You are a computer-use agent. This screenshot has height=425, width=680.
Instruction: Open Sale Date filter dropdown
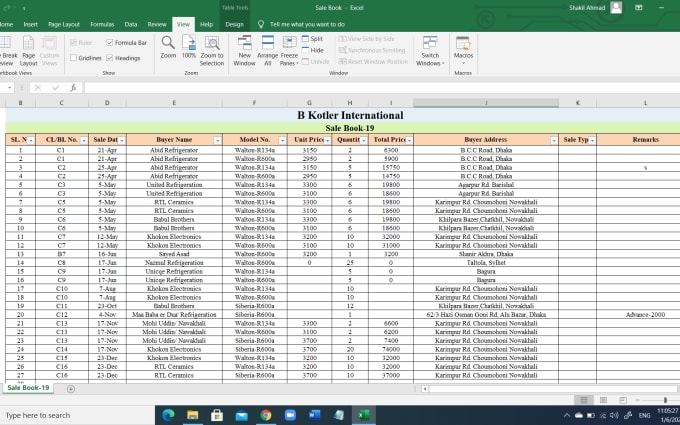pyautogui.click(x=121, y=140)
